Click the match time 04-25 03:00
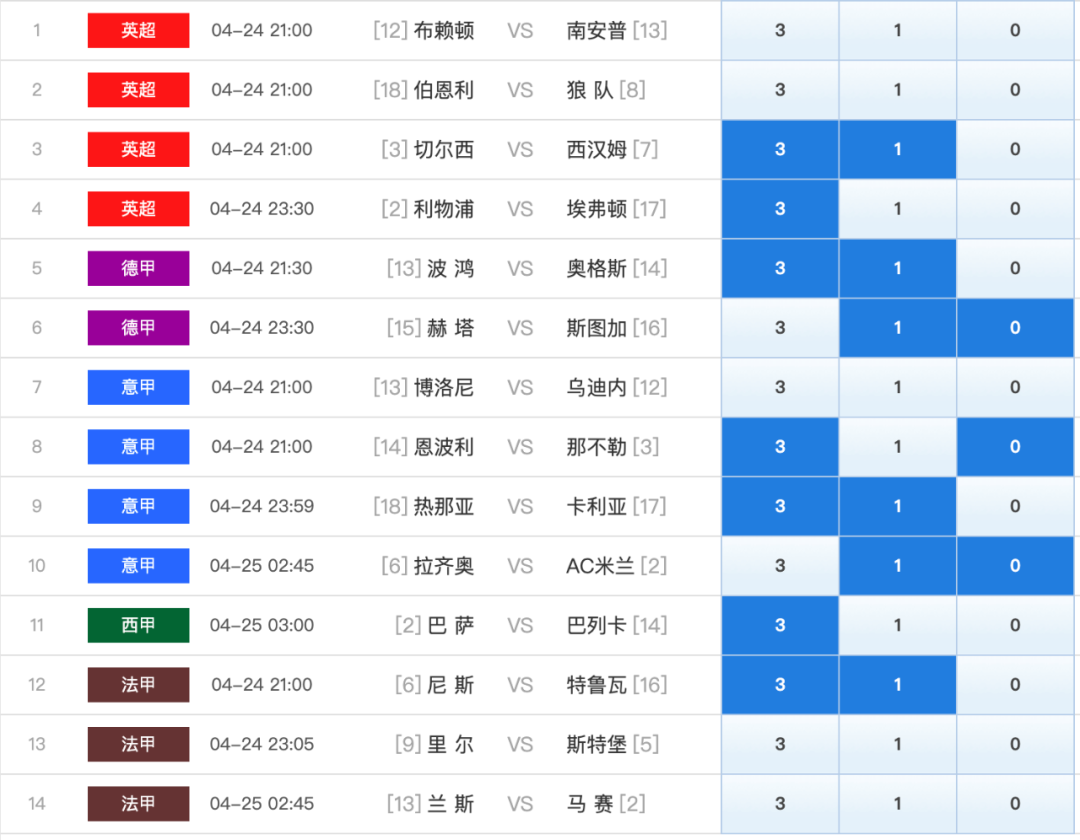The width and height of the screenshot is (1080, 840). tap(262, 625)
